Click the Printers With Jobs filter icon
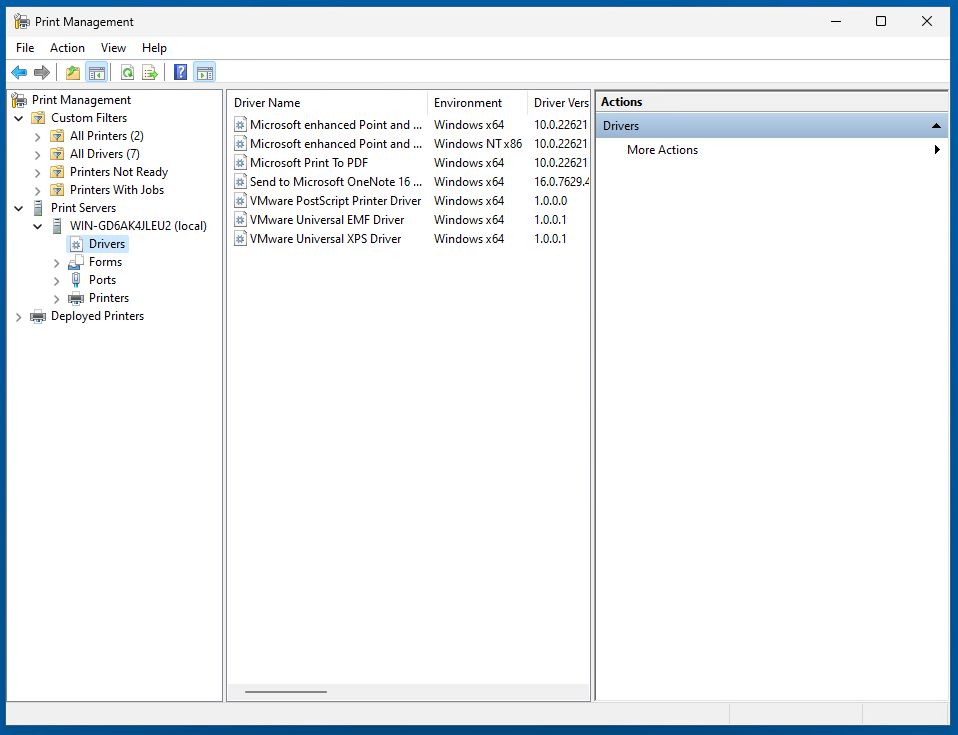The height and width of the screenshot is (735, 958). [x=57, y=189]
